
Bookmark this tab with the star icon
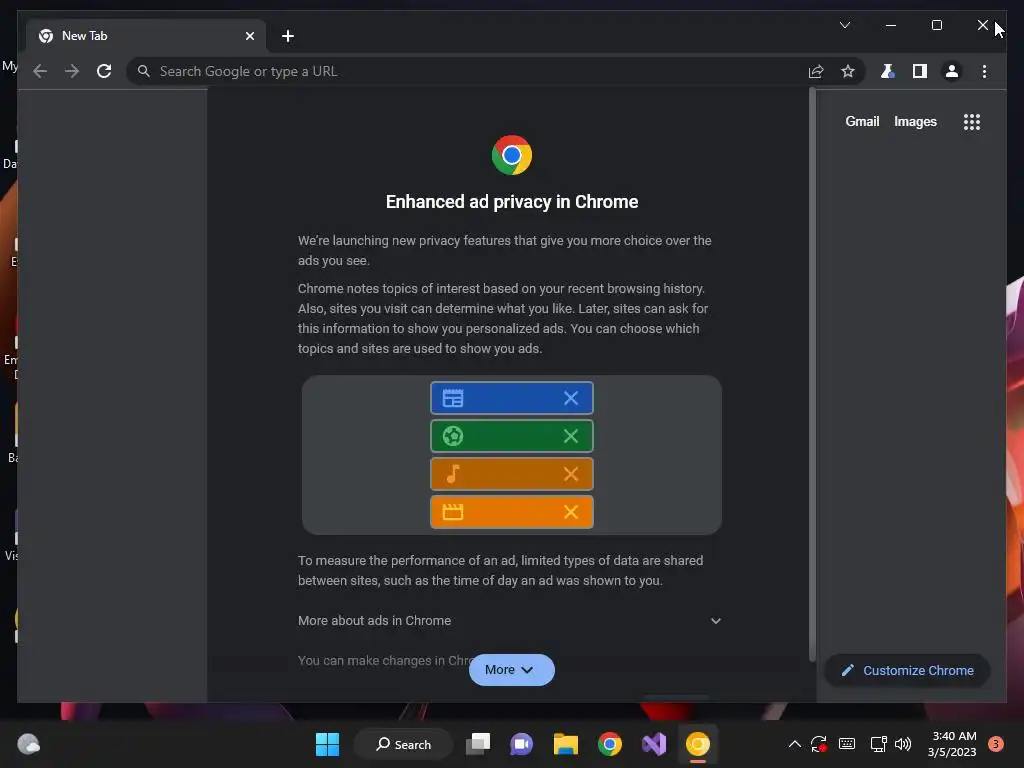pyautogui.click(x=848, y=71)
